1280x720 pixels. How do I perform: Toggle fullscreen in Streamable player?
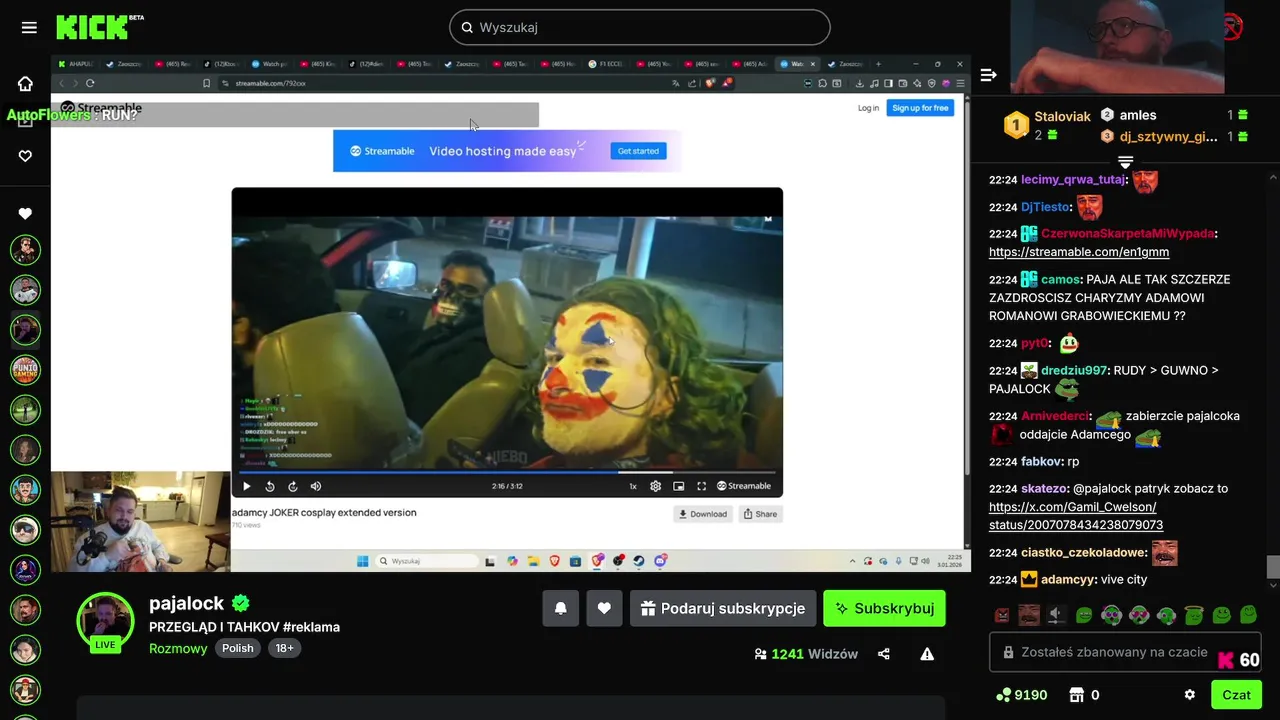point(701,486)
